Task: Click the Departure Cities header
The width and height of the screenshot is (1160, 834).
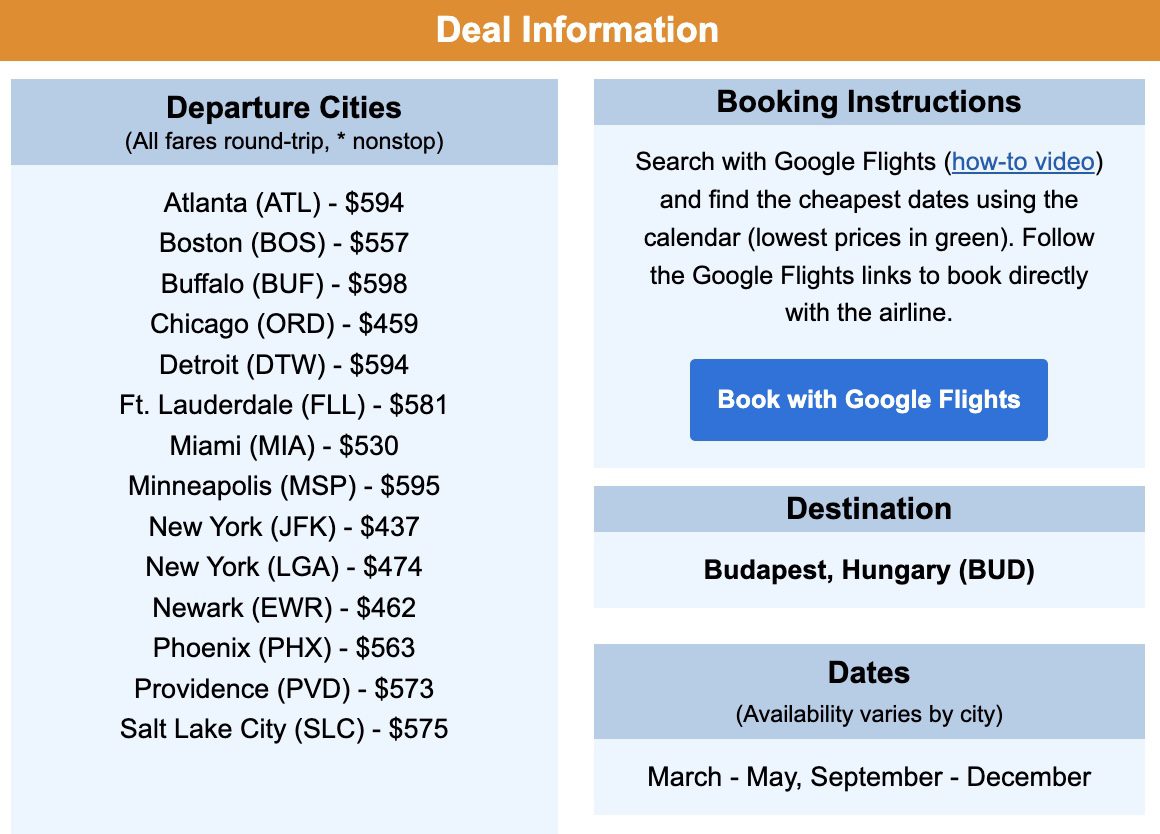Action: point(283,107)
